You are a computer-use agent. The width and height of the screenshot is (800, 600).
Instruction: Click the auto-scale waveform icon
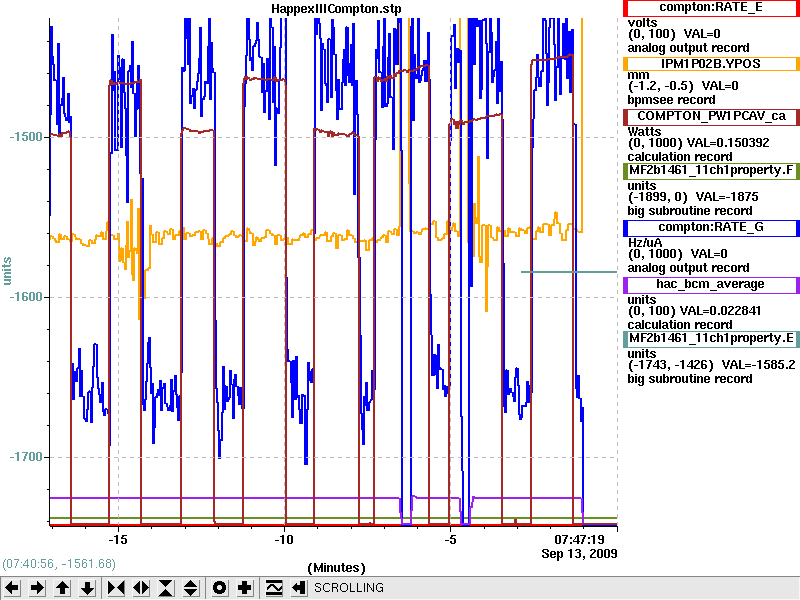pyautogui.click(x=274, y=588)
